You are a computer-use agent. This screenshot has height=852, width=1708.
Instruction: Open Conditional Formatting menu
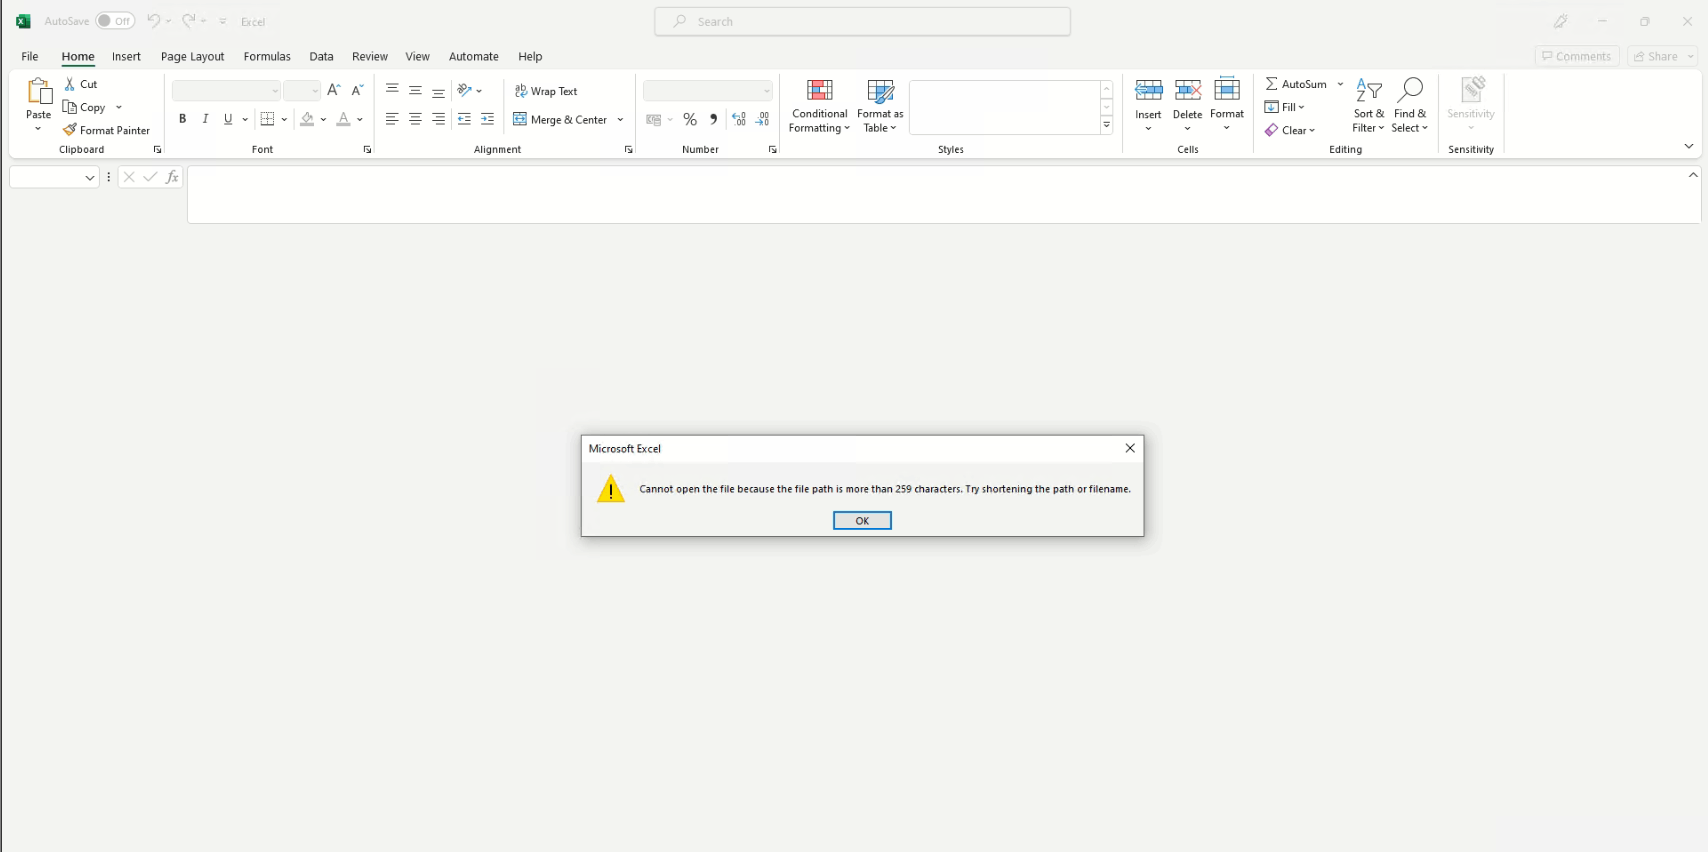click(819, 105)
